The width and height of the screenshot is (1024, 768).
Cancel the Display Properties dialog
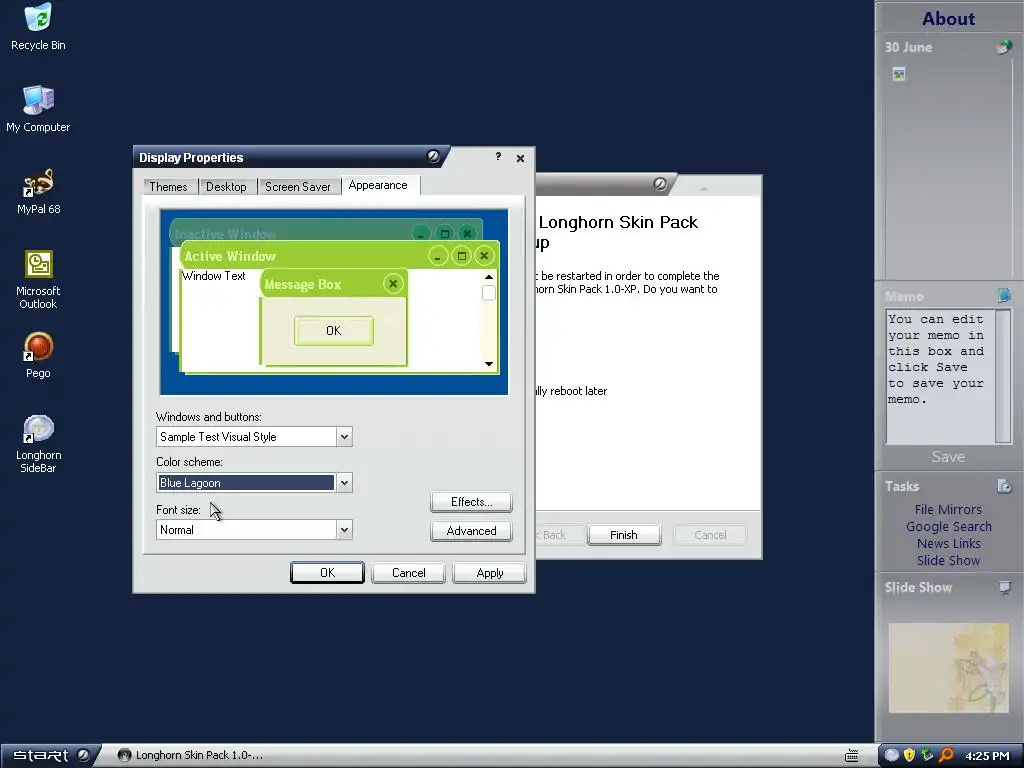(409, 573)
